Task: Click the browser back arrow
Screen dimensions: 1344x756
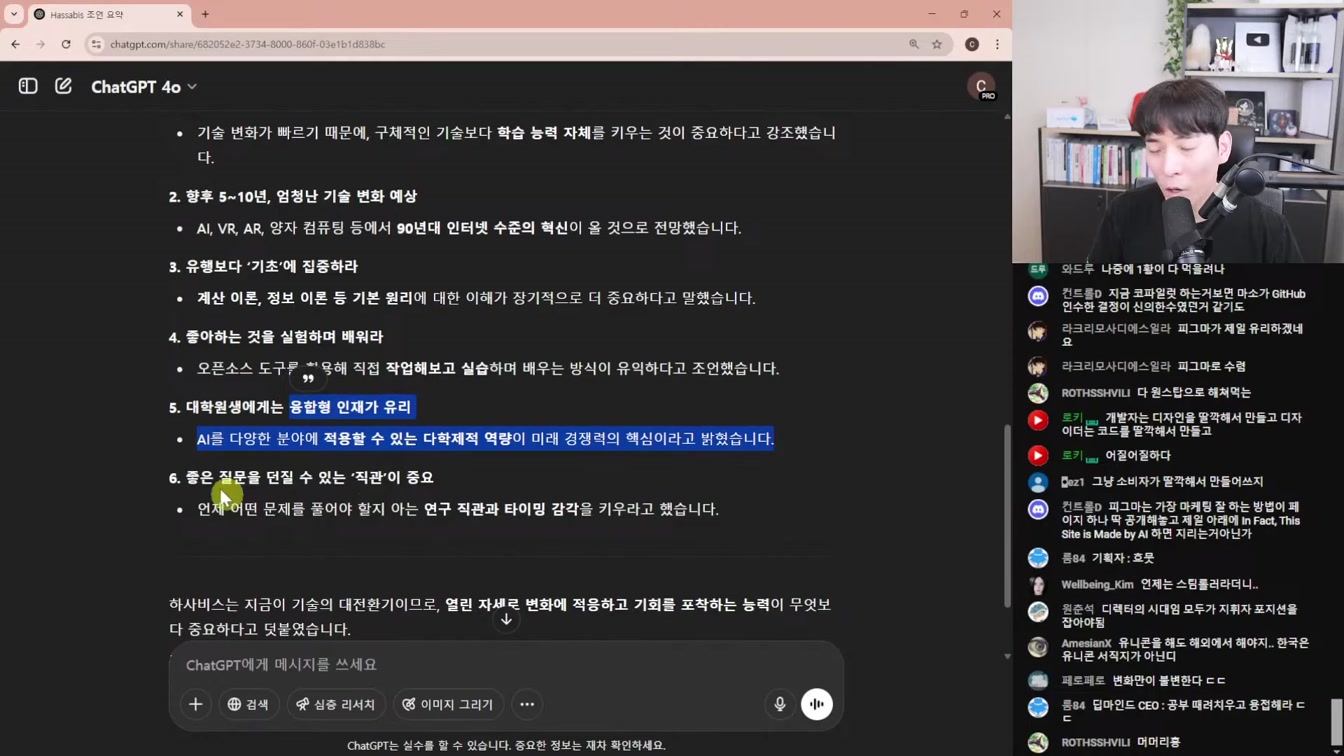Action: point(15,44)
